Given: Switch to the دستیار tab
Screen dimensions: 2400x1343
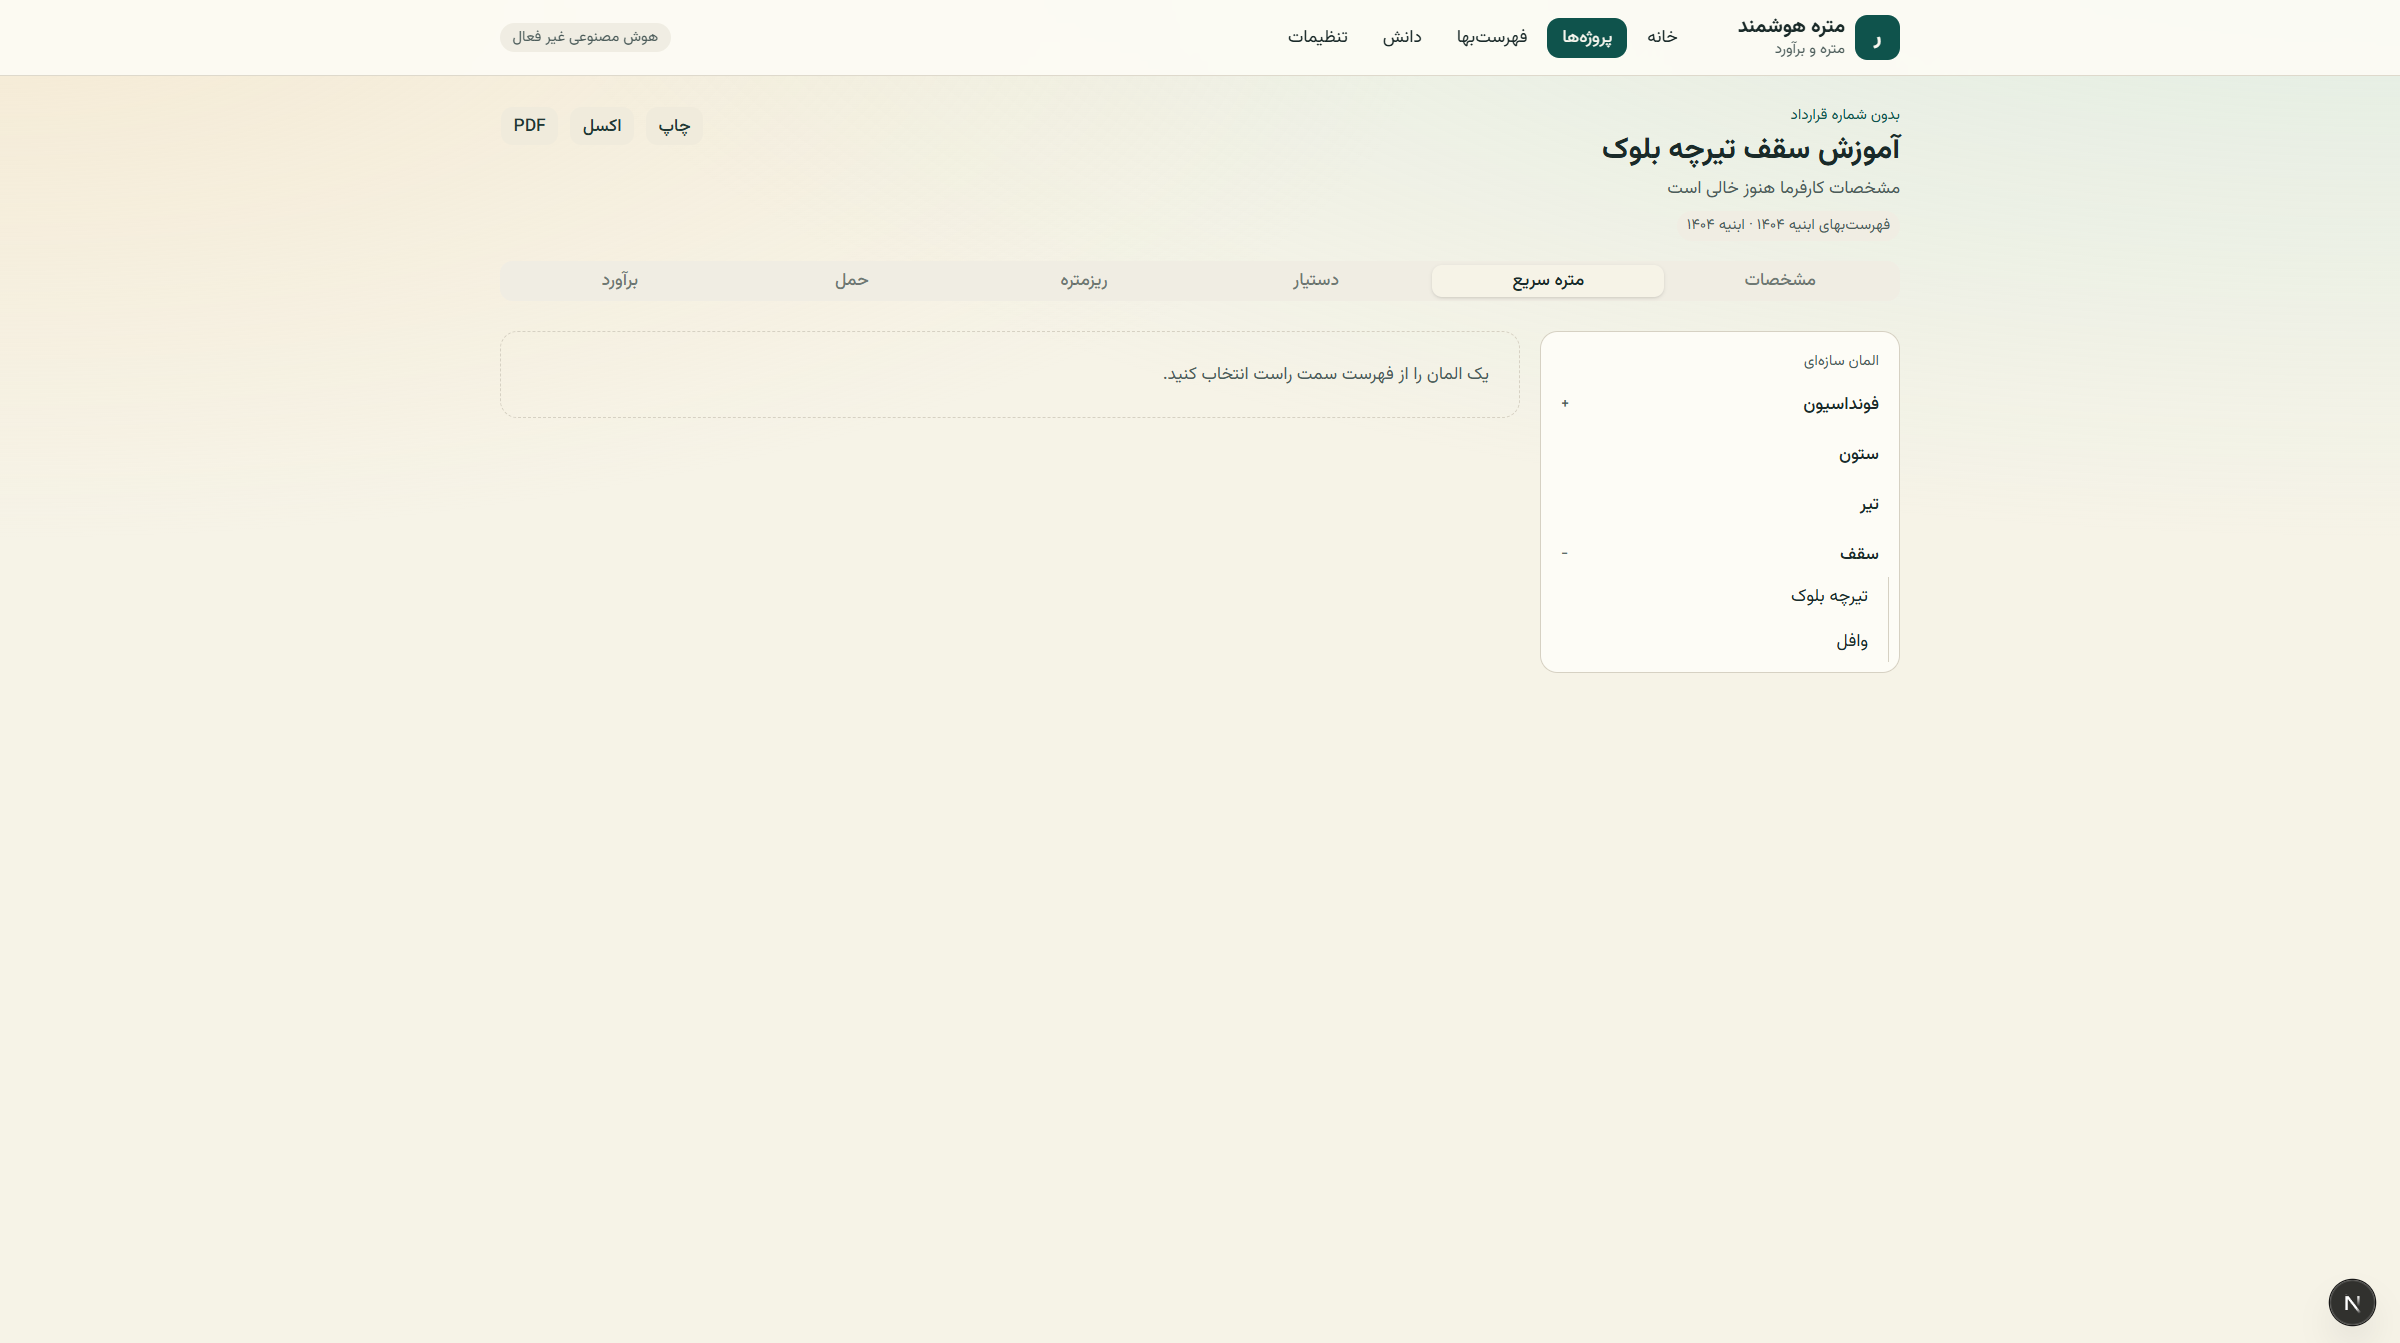Looking at the screenshot, I should [x=1316, y=280].
